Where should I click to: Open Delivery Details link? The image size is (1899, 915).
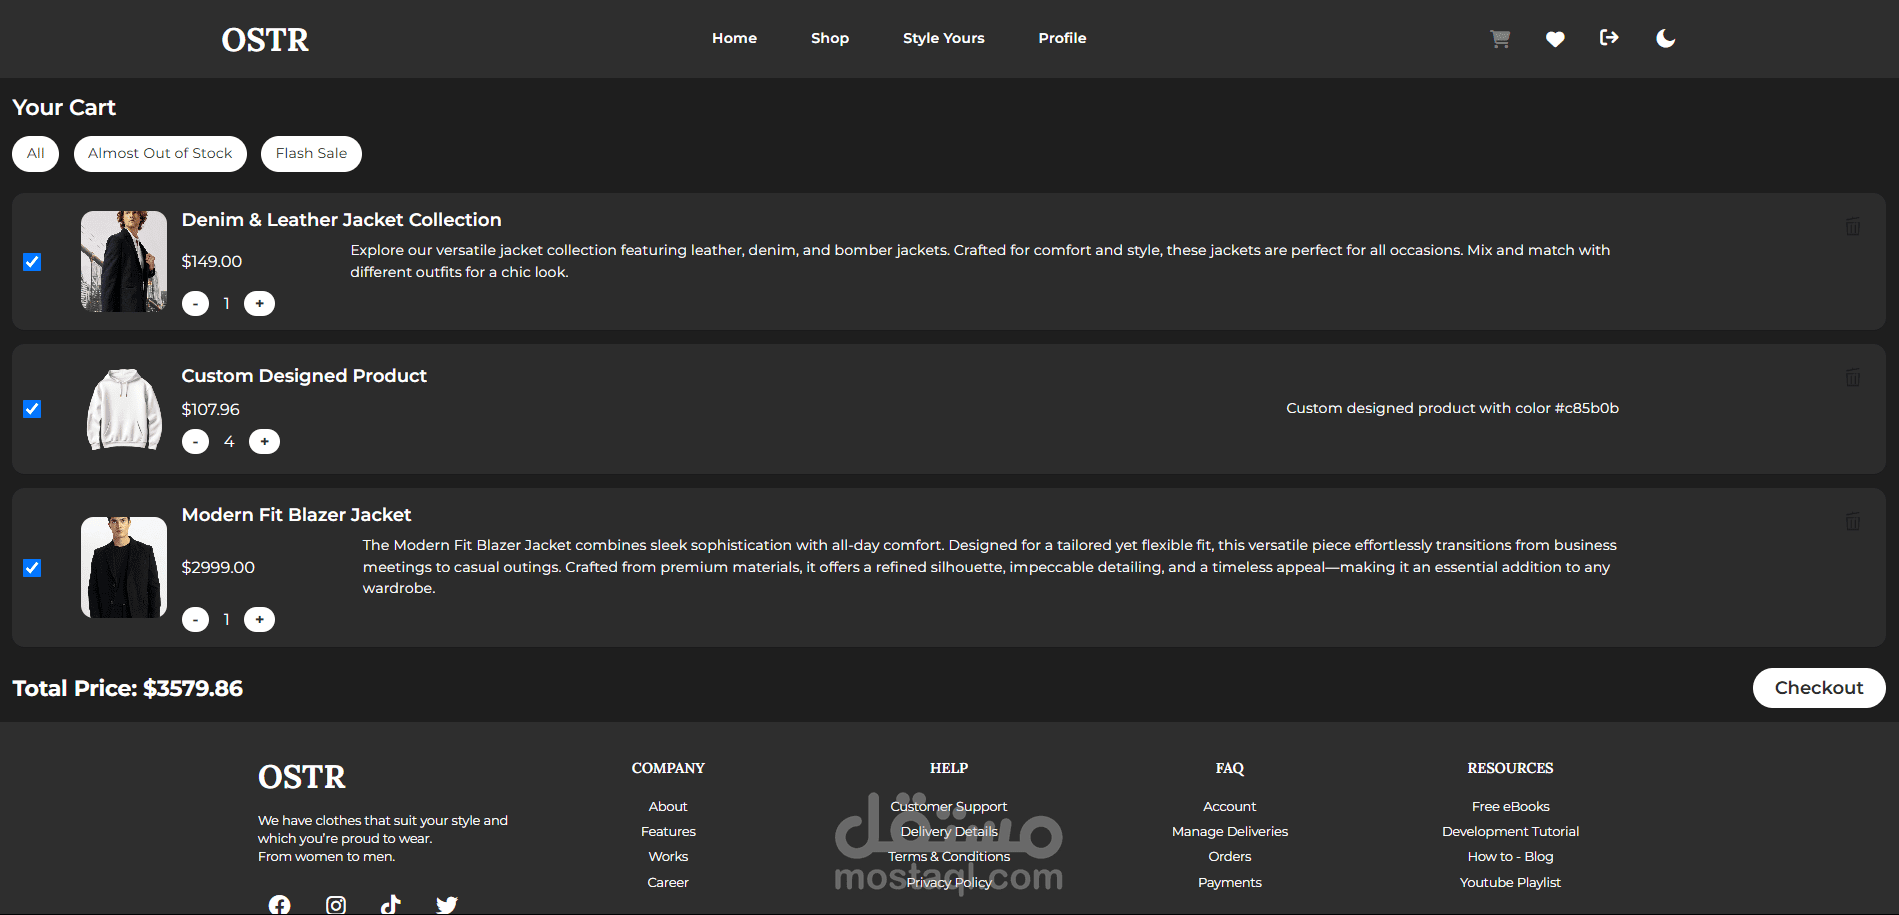(x=949, y=832)
